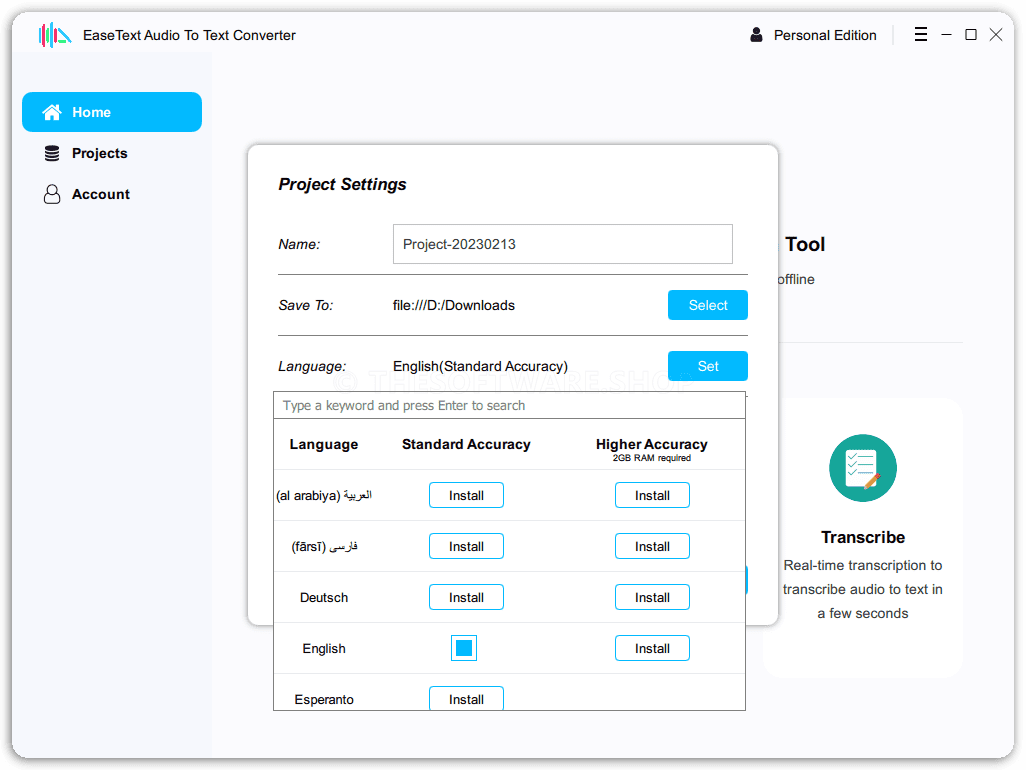Install Arabic Standard Accuracy model
Screen dimensions: 1026x770
[x=466, y=495]
